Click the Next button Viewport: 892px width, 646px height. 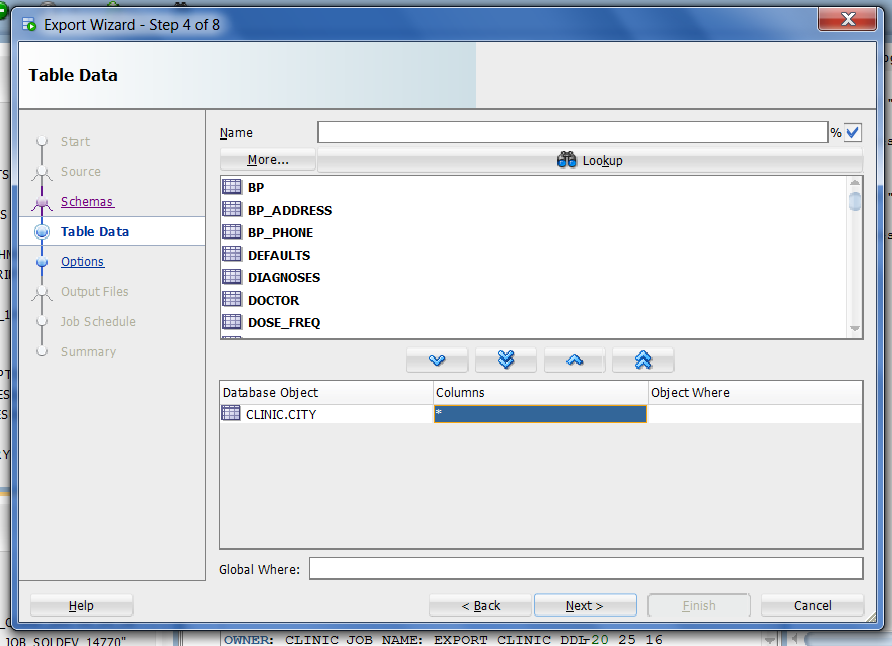click(585, 605)
